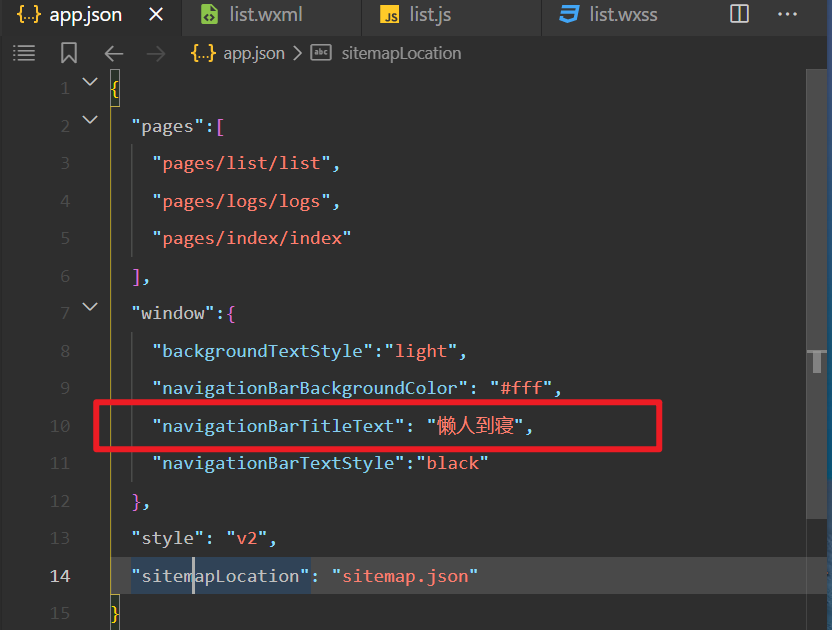This screenshot has height=630, width=832.
Task: Click the "#fff" color value
Action: (x=522, y=388)
